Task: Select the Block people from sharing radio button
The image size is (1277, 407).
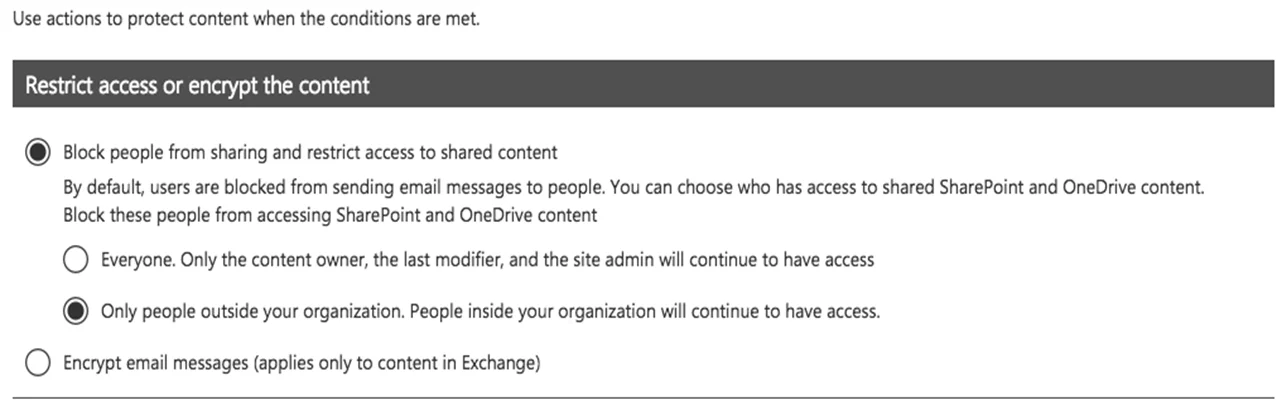Action: tap(38, 152)
